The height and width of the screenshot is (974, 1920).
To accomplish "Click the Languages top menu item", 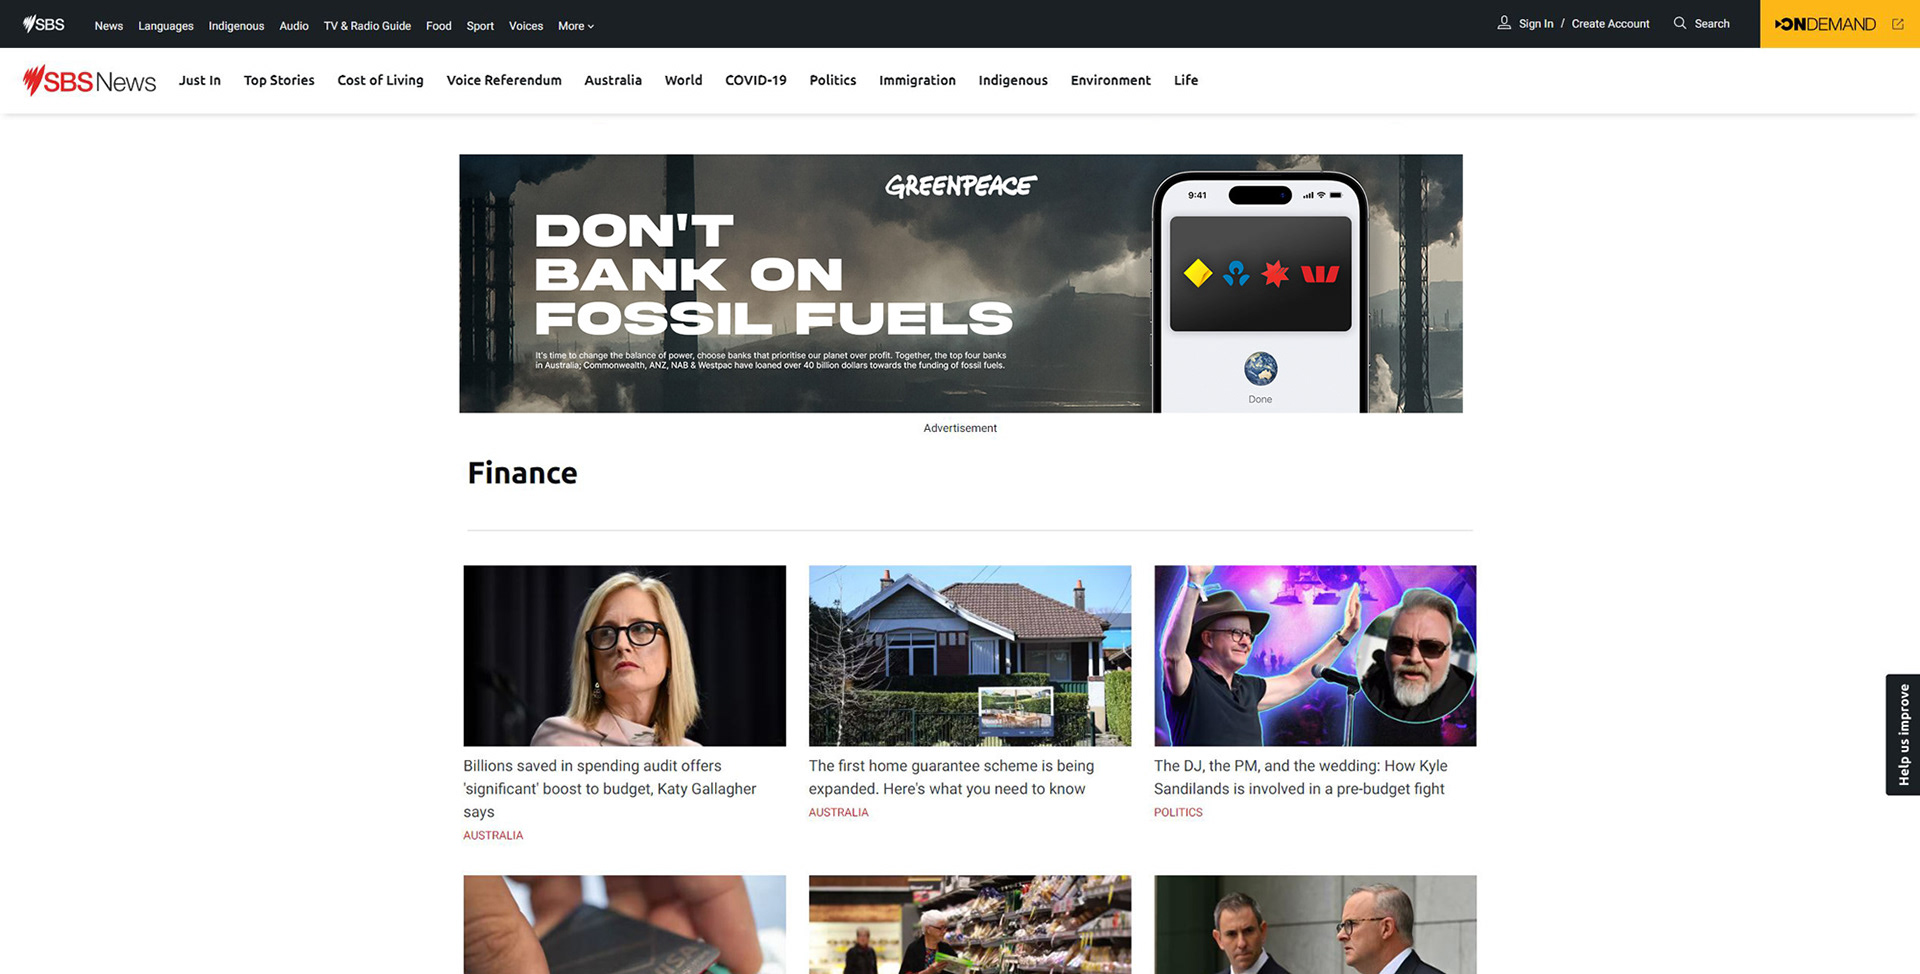I will [166, 26].
